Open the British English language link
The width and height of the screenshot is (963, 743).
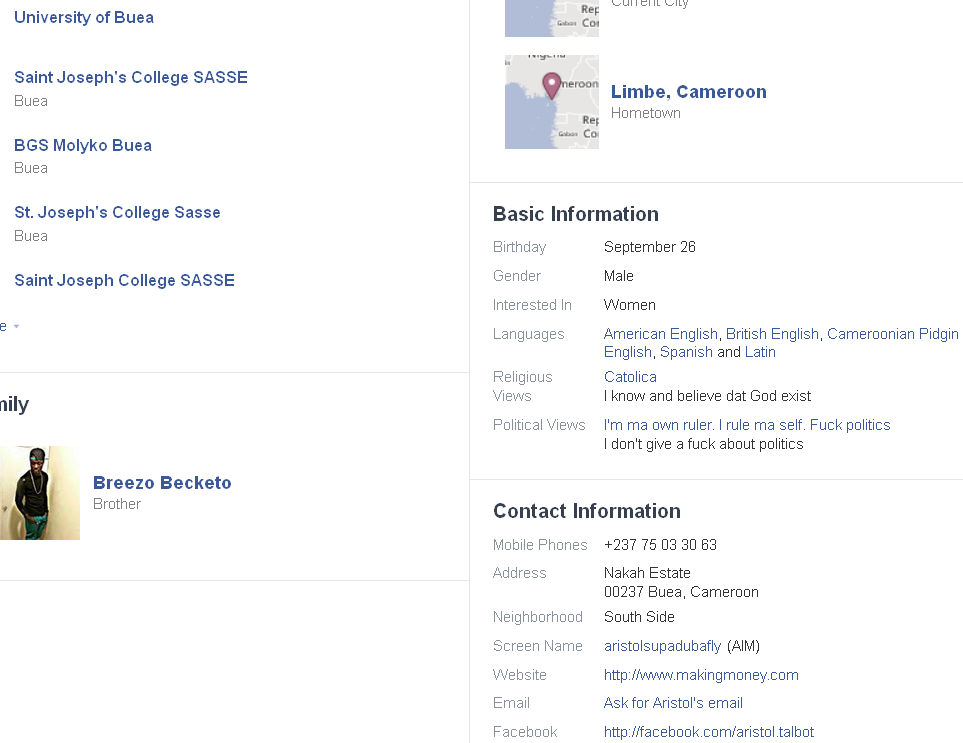772,334
